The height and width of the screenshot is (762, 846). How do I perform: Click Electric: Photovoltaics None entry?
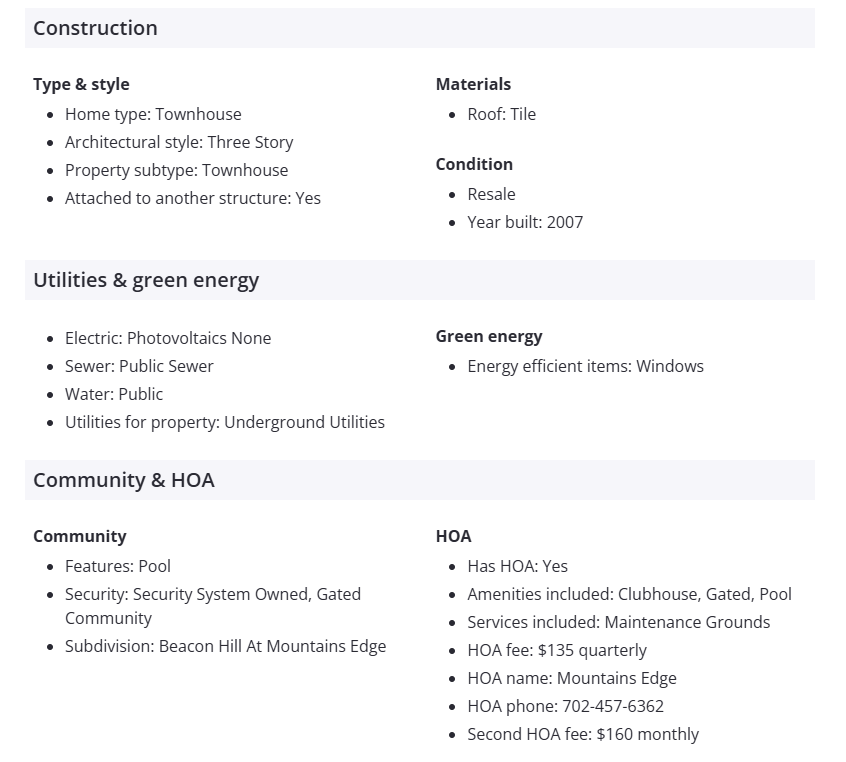[x=168, y=338]
